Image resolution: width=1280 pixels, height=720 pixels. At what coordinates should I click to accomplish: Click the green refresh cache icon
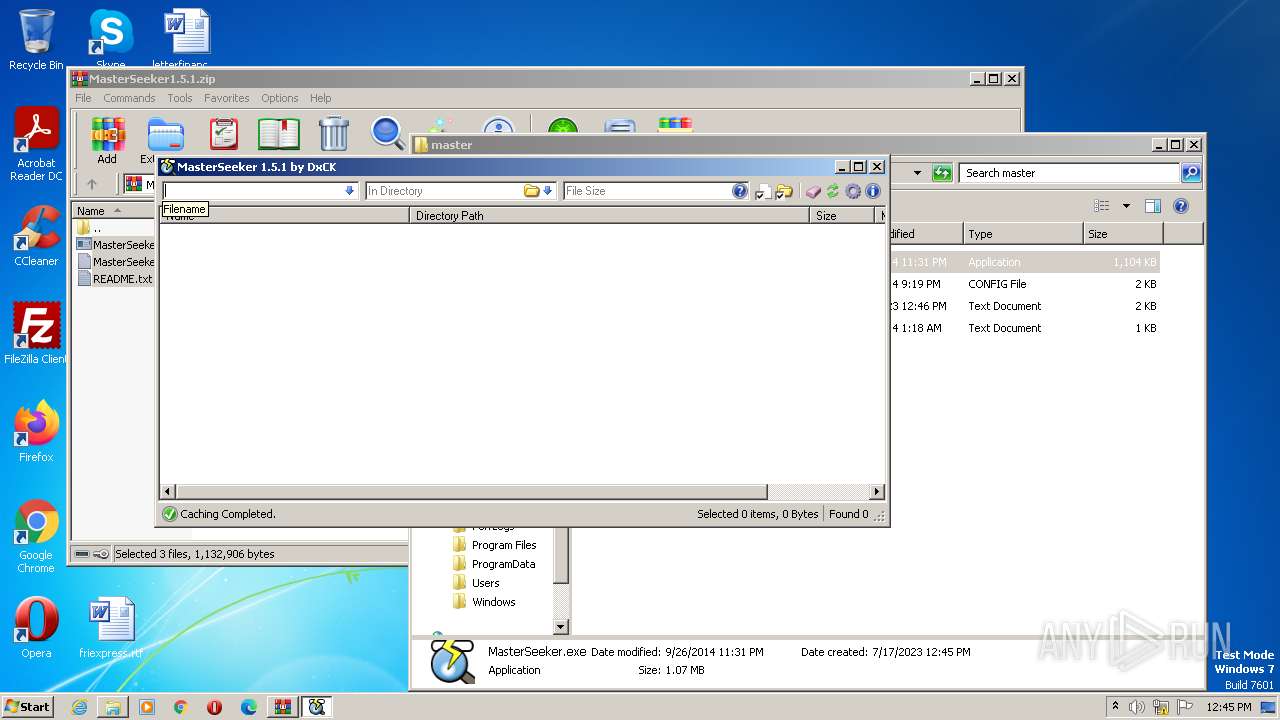(x=832, y=191)
